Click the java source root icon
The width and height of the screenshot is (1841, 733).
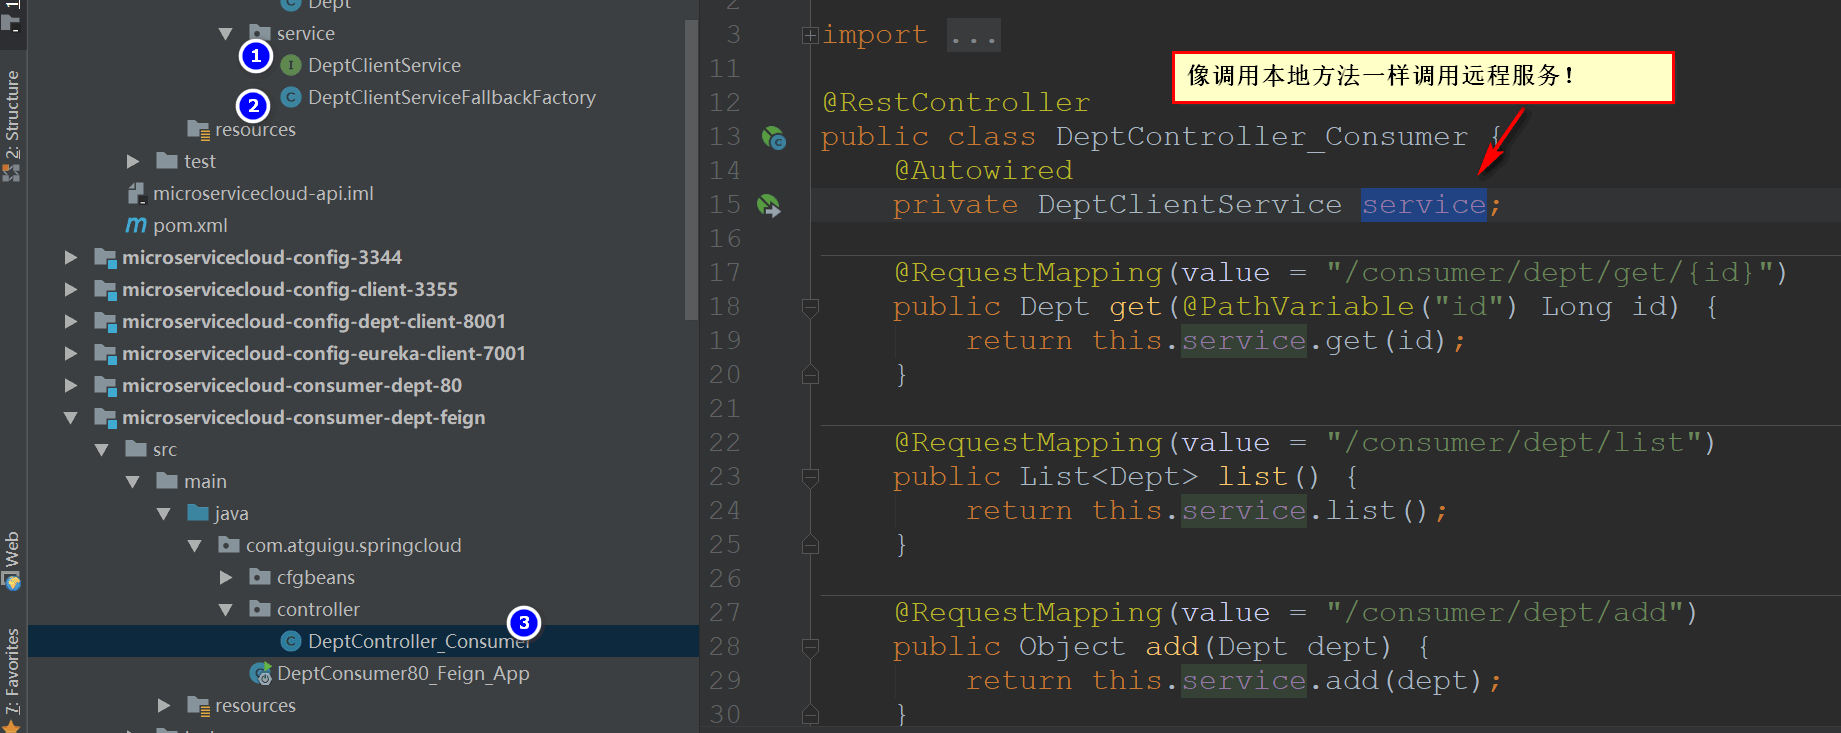198,513
